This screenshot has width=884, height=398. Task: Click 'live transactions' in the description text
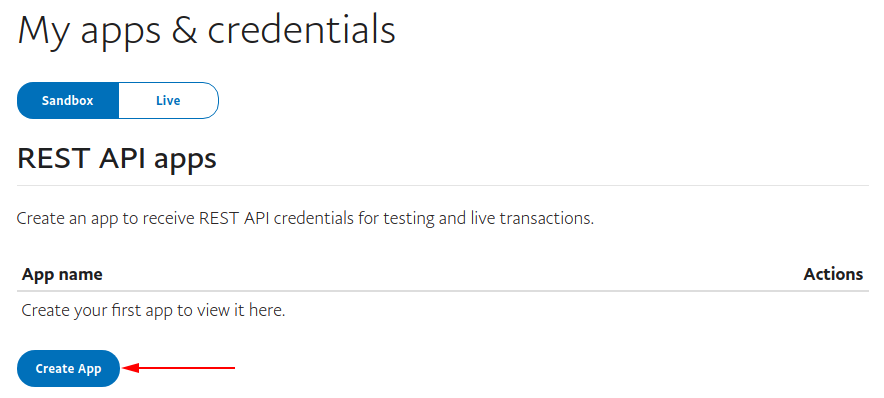[532, 219]
